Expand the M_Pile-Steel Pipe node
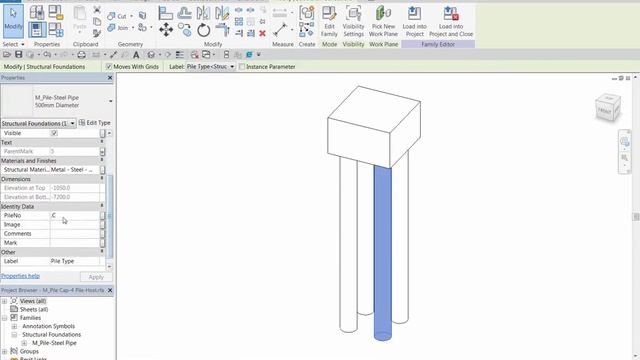This screenshot has width=640, height=360. click(x=24, y=343)
